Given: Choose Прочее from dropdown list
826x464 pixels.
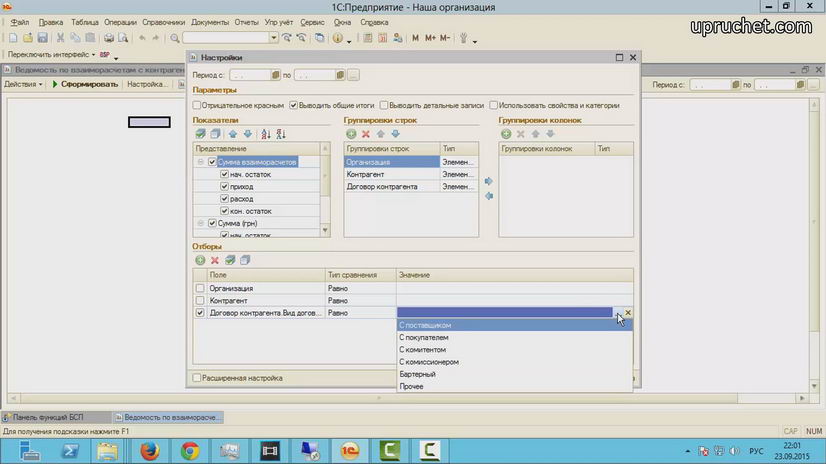Looking at the screenshot, I should point(514,387).
